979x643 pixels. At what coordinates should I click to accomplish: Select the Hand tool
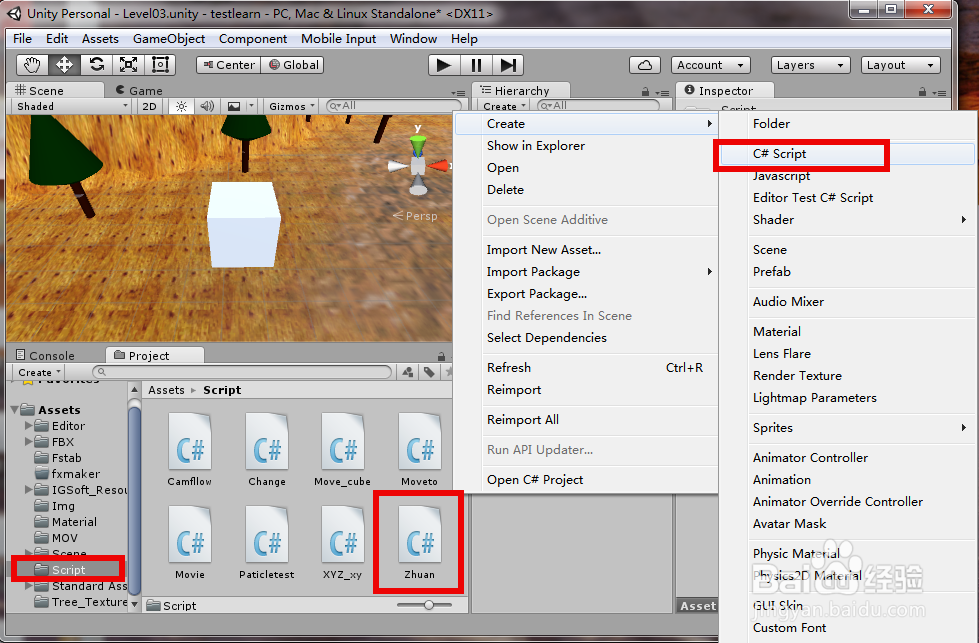[32, 65]
